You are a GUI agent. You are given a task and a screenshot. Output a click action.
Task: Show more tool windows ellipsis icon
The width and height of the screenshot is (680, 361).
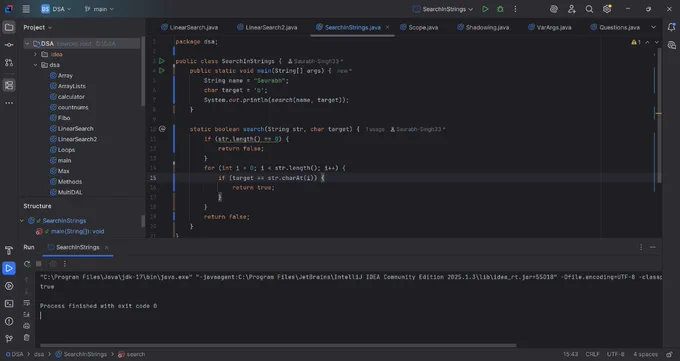point(9,103)
